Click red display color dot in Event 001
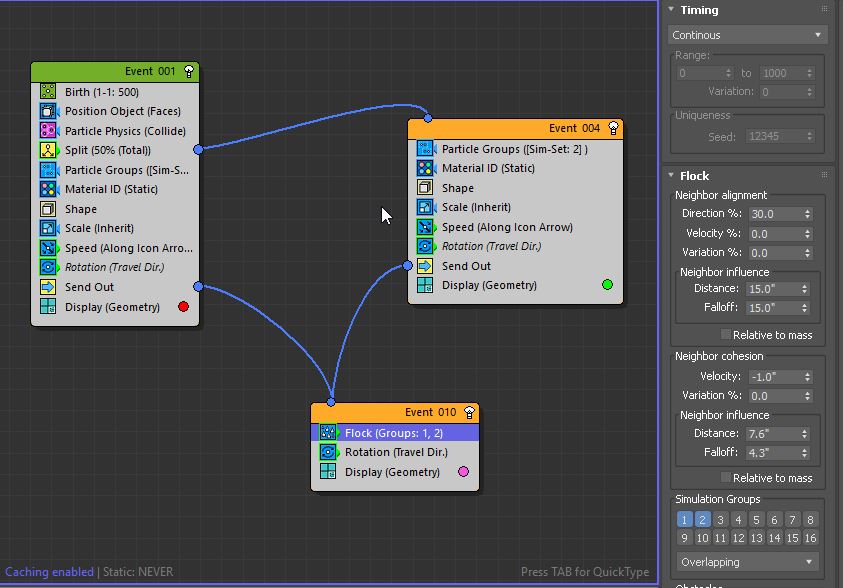 point(183,307)
